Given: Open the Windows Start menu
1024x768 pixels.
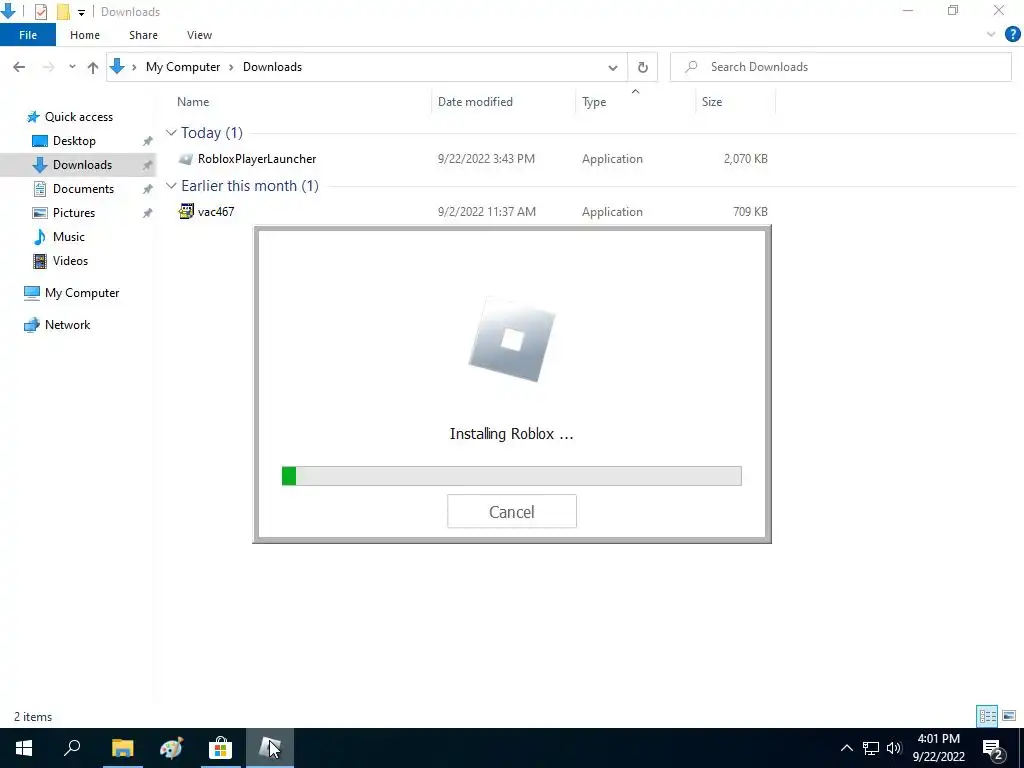Looking at the screenshot, I should tap(24, 748).
